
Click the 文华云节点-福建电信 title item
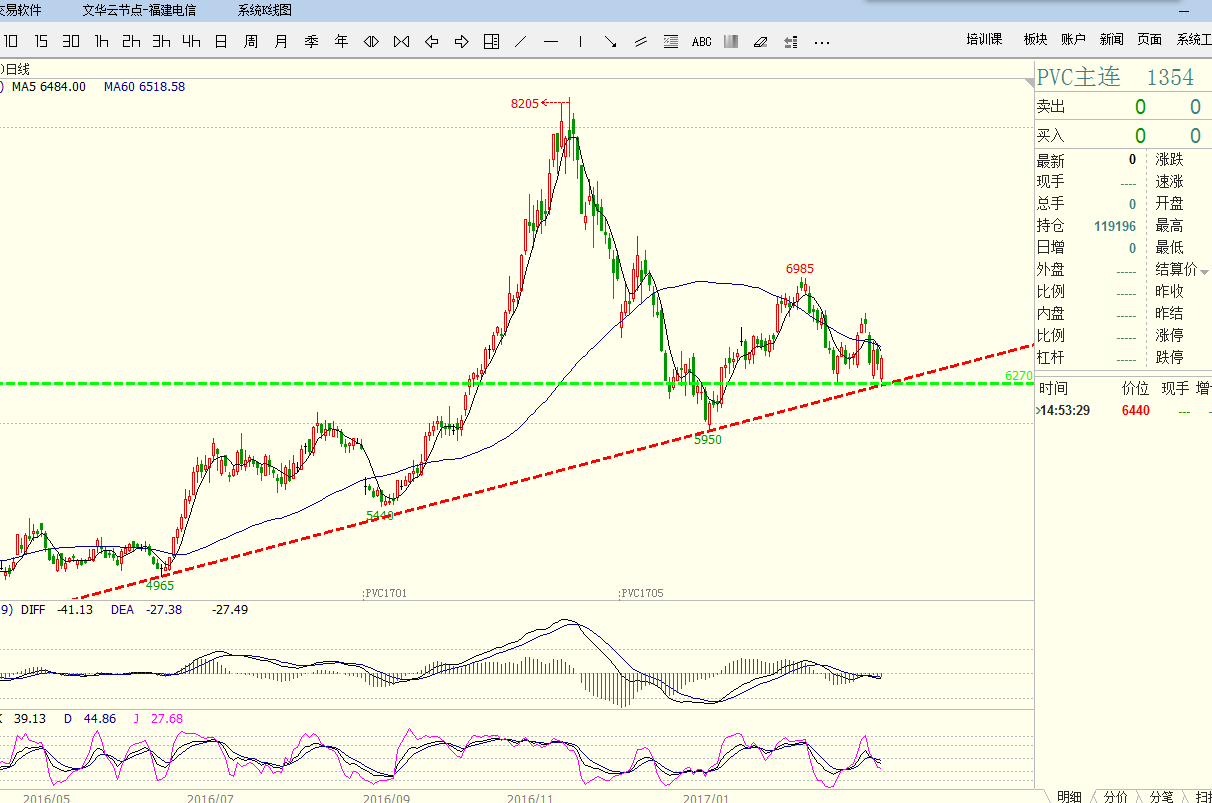click(x=139, y=11)
